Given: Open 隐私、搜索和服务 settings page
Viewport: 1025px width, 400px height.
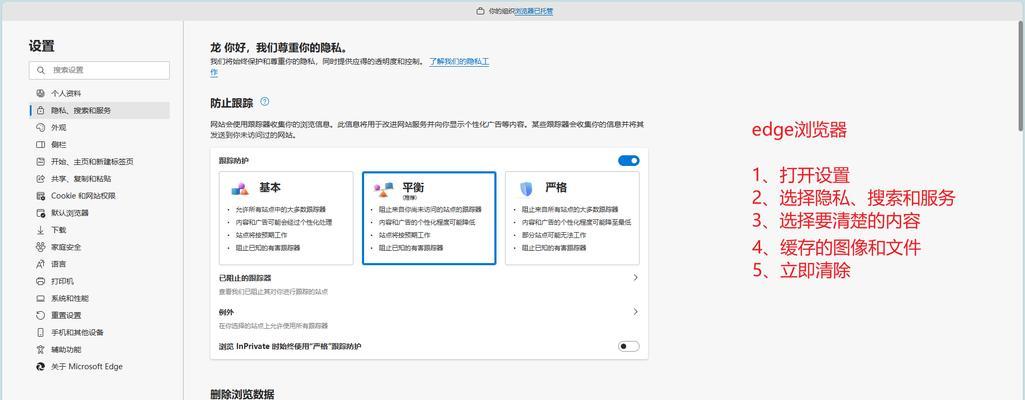Looking at the screenshot, I should (x=100, y=110).
